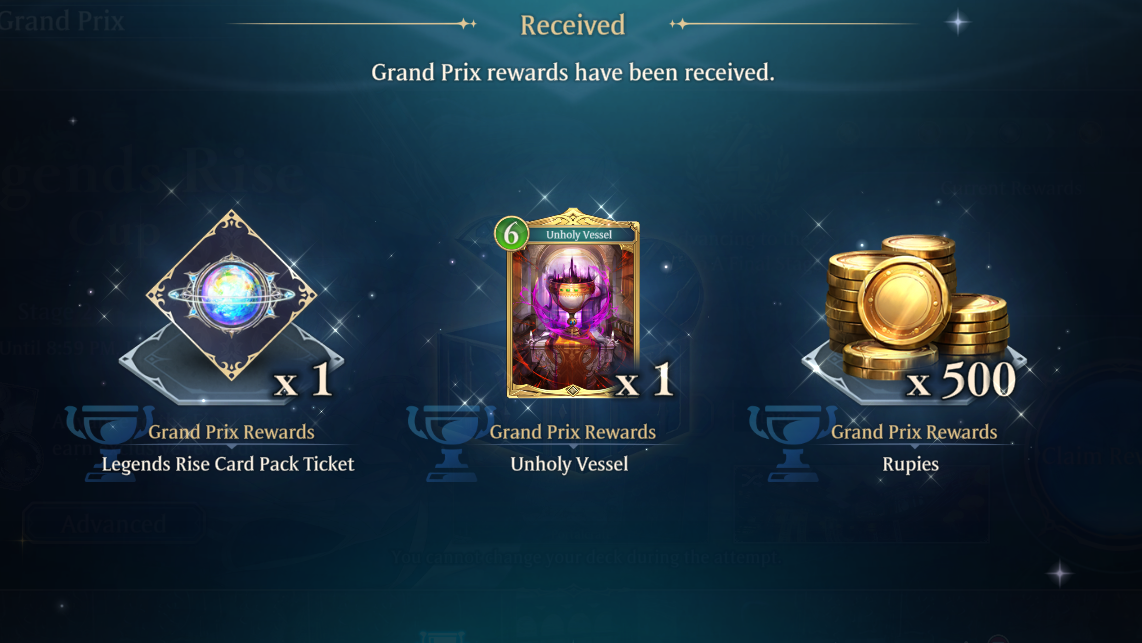The image size is (1142, 643).
Task: Click the Unholy Vessel card title banner
Action: [x=579, y=234]
